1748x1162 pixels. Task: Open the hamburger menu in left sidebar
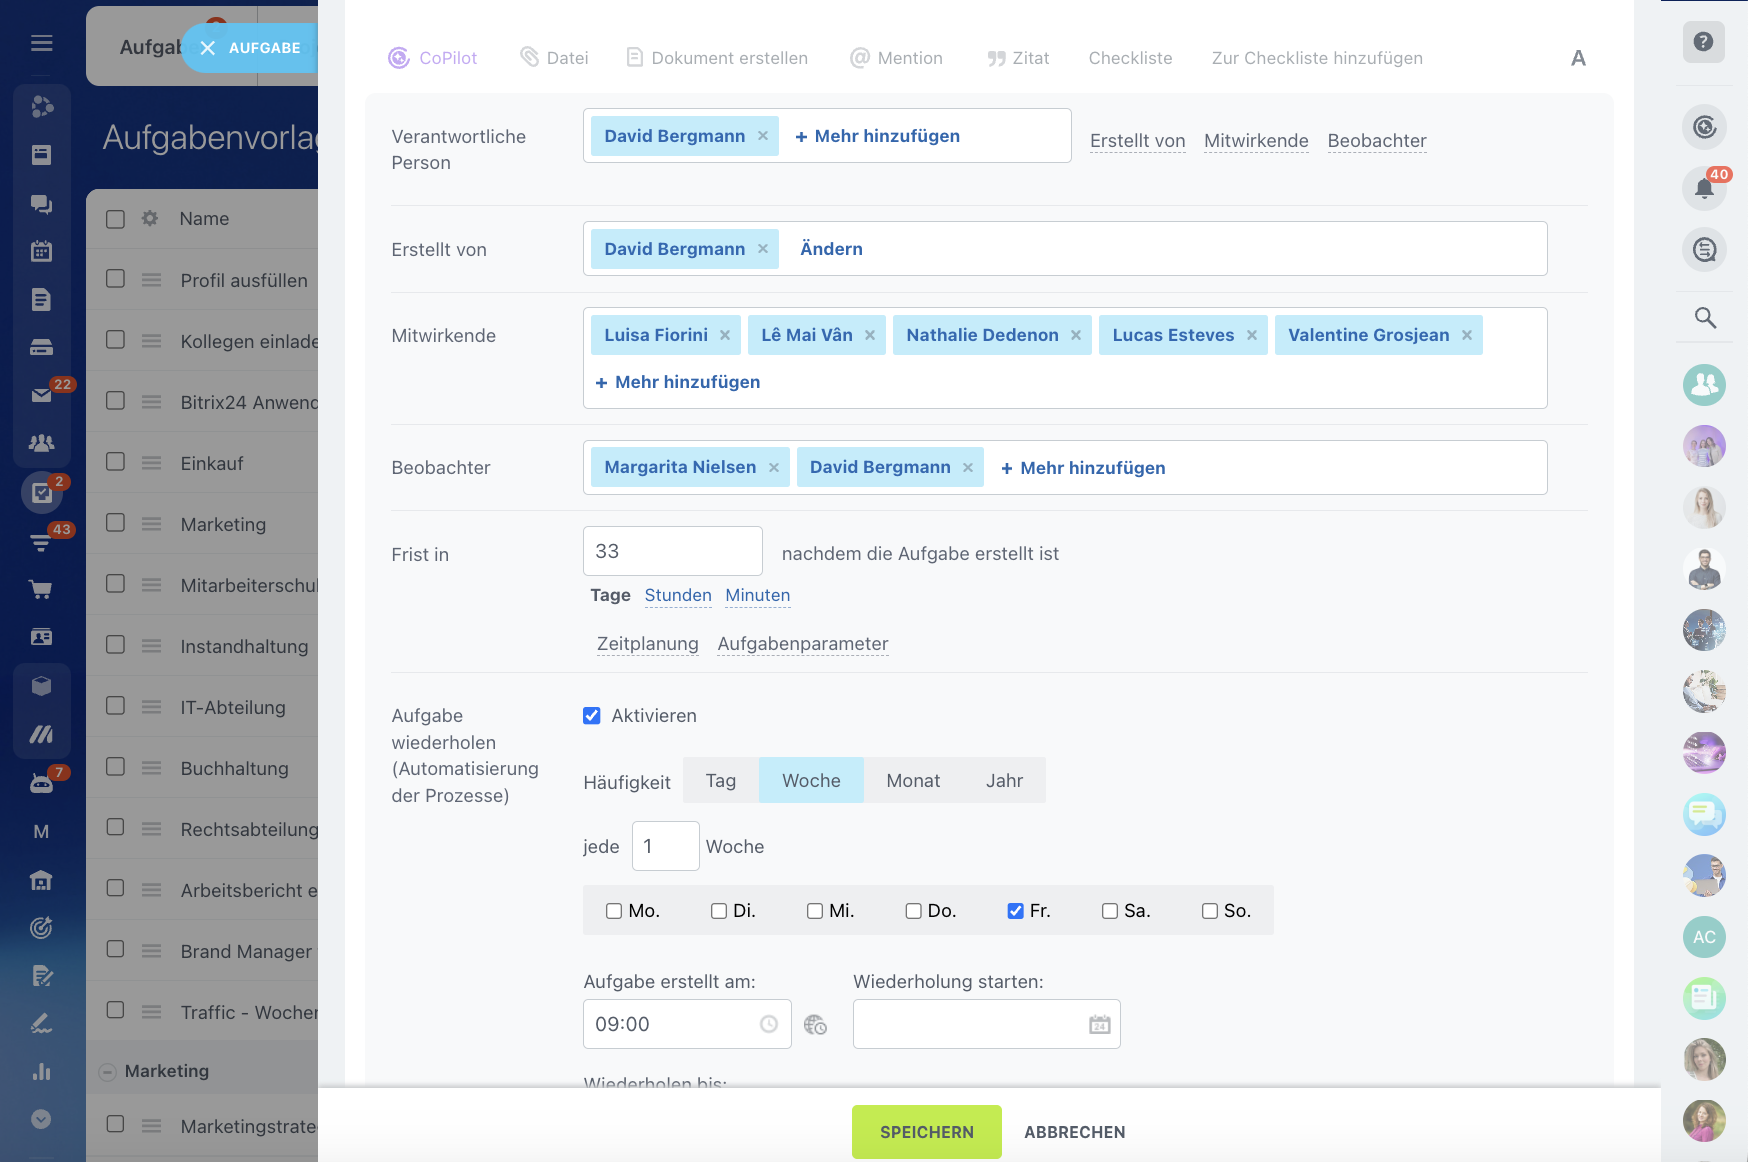(x=41, y=43)
